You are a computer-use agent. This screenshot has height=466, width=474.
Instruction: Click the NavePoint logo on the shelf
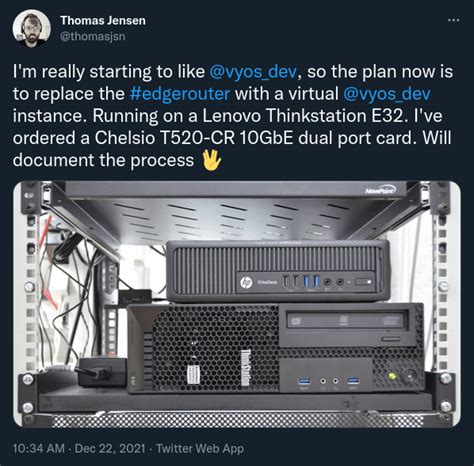[380, 191]
